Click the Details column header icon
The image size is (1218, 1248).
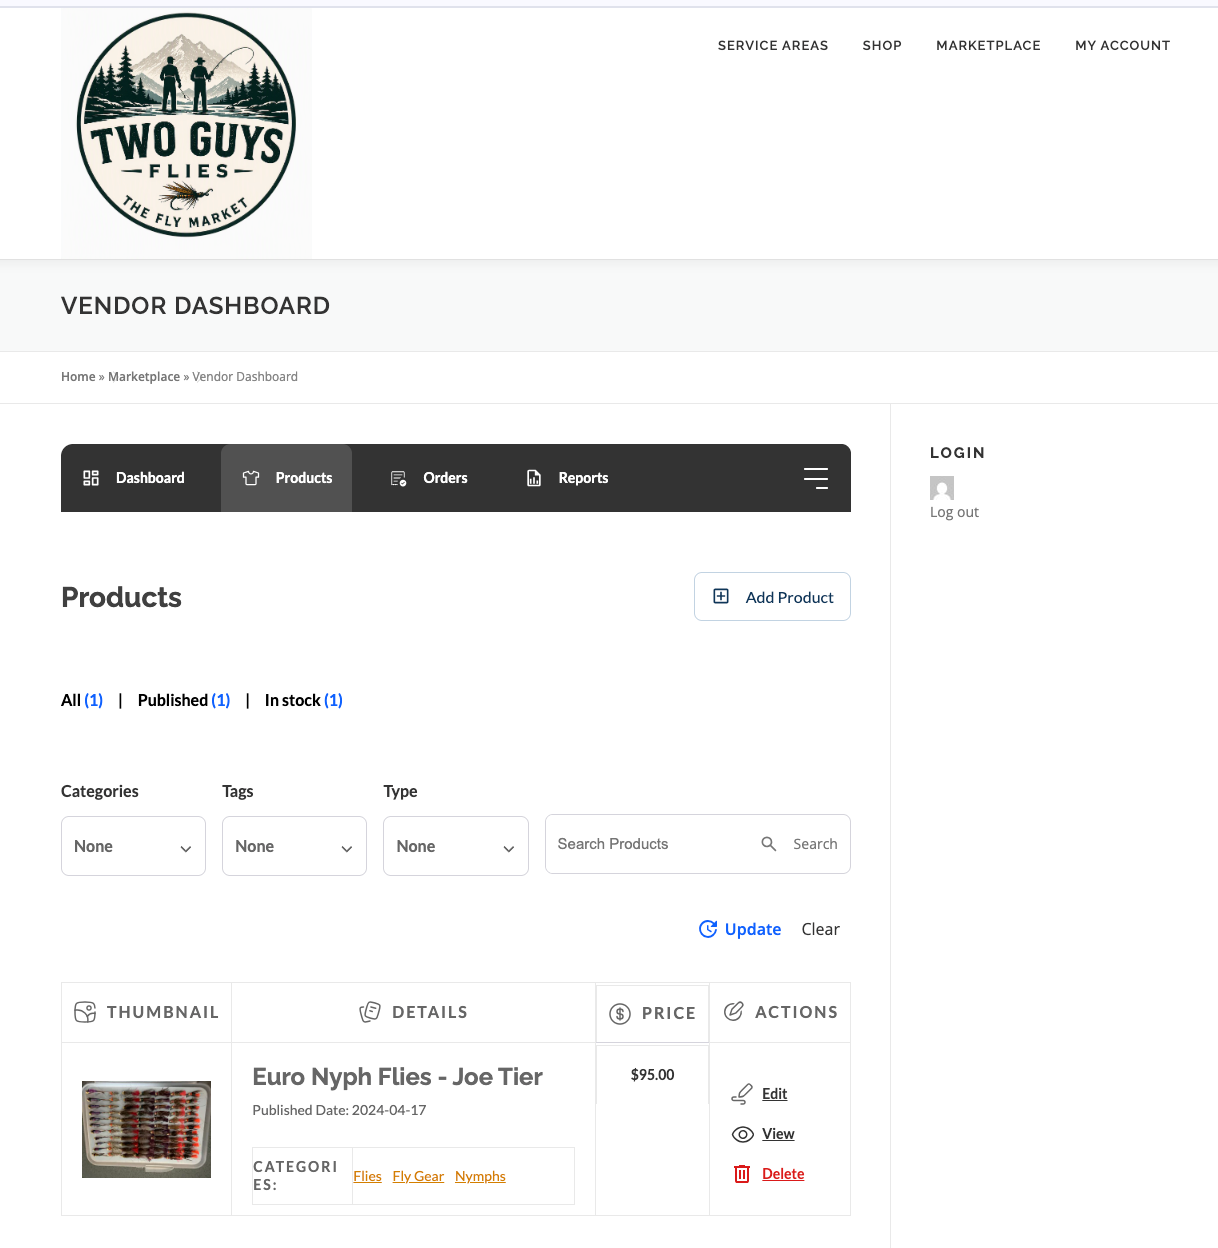coord(370,1012)
